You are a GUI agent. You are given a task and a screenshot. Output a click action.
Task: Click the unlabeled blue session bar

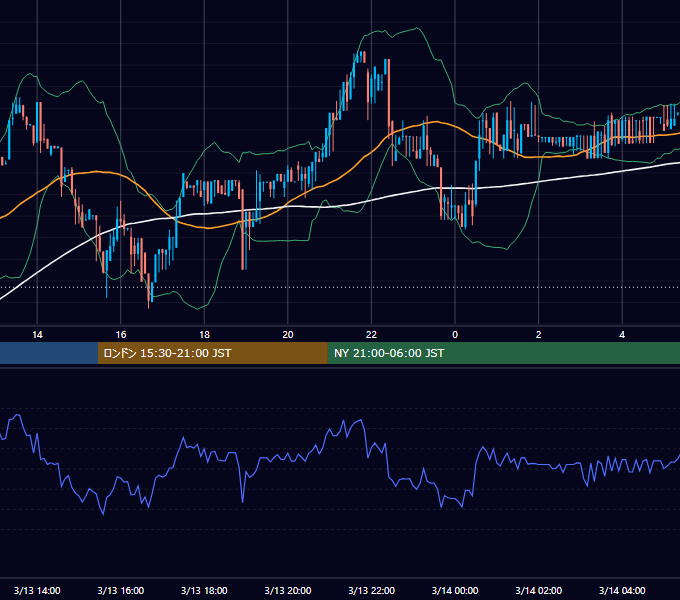coord(49,353)
